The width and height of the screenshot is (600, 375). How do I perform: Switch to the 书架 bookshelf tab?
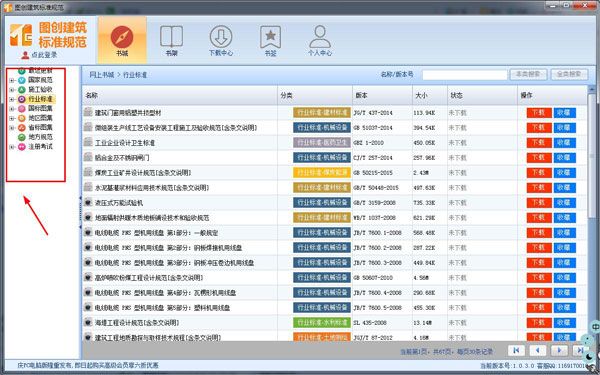point(171,40)
